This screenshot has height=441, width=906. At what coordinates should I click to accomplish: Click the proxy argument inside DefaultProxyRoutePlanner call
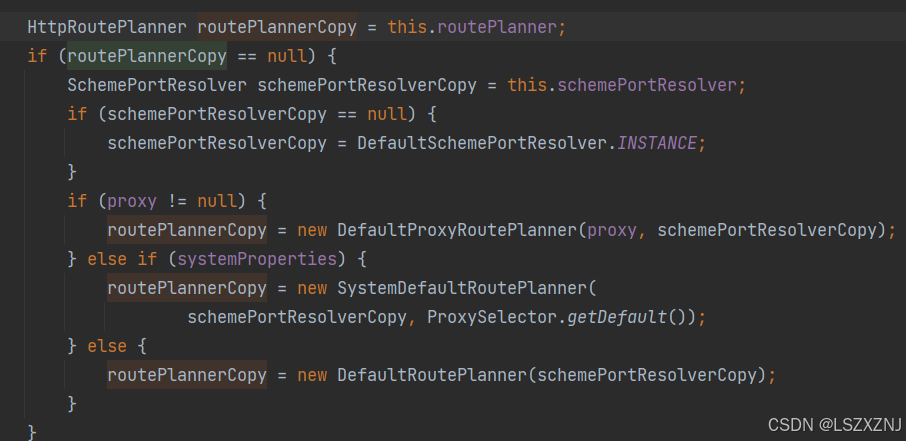pyautogui.click(x=612, y=230)
